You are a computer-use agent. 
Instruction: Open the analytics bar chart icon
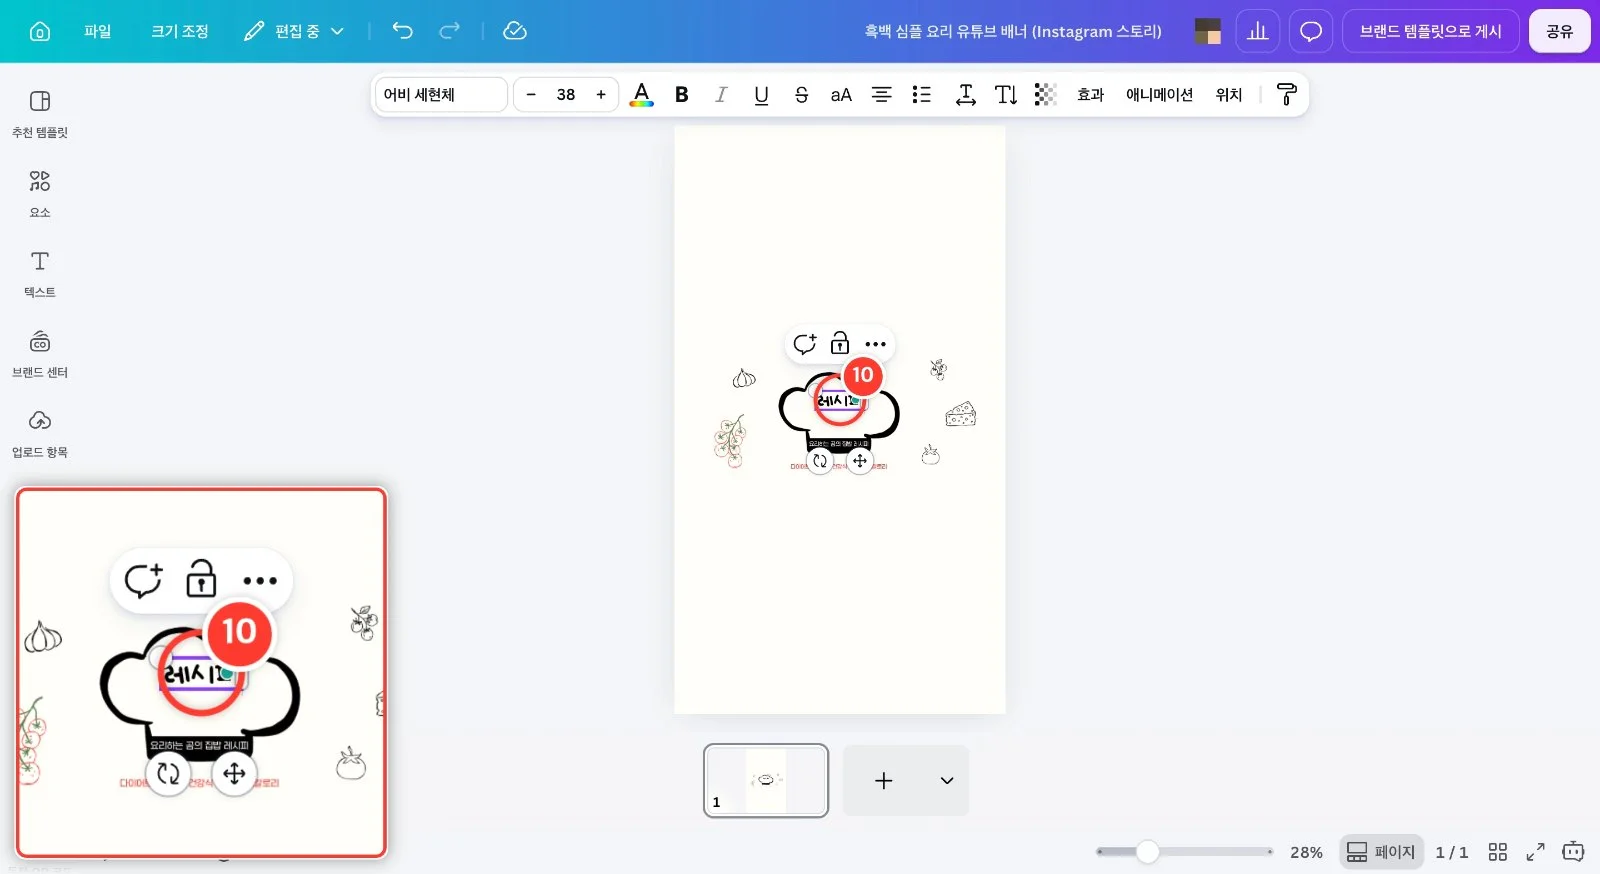(1258, 31)
